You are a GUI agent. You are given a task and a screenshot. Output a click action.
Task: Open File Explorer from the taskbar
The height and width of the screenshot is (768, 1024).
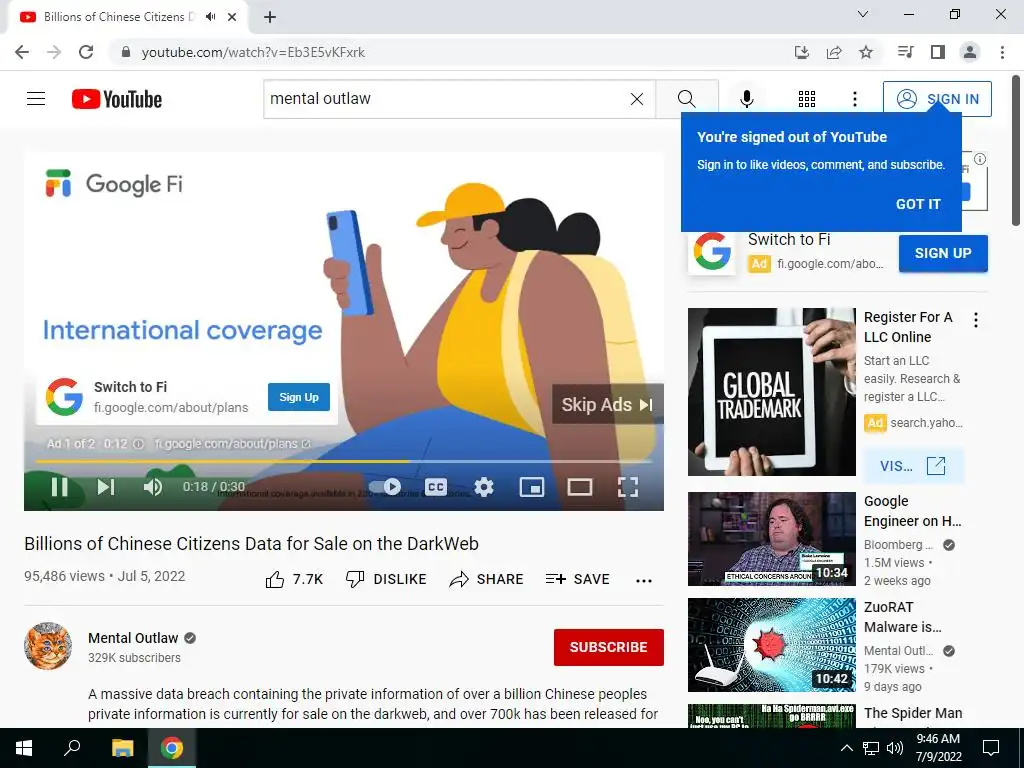pos(122,748)
